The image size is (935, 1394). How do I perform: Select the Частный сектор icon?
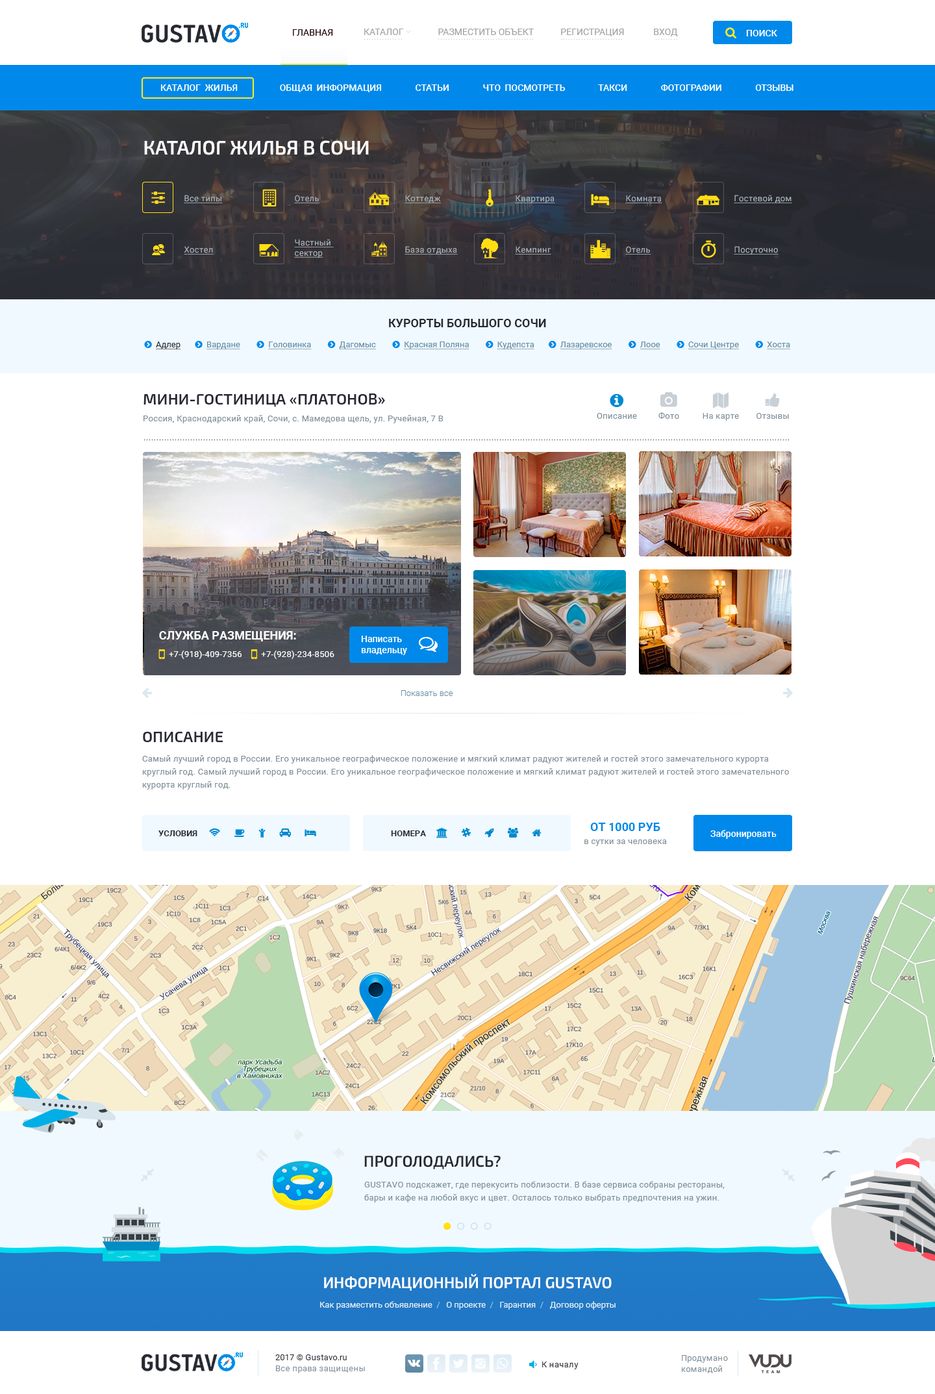coord(268,249)
